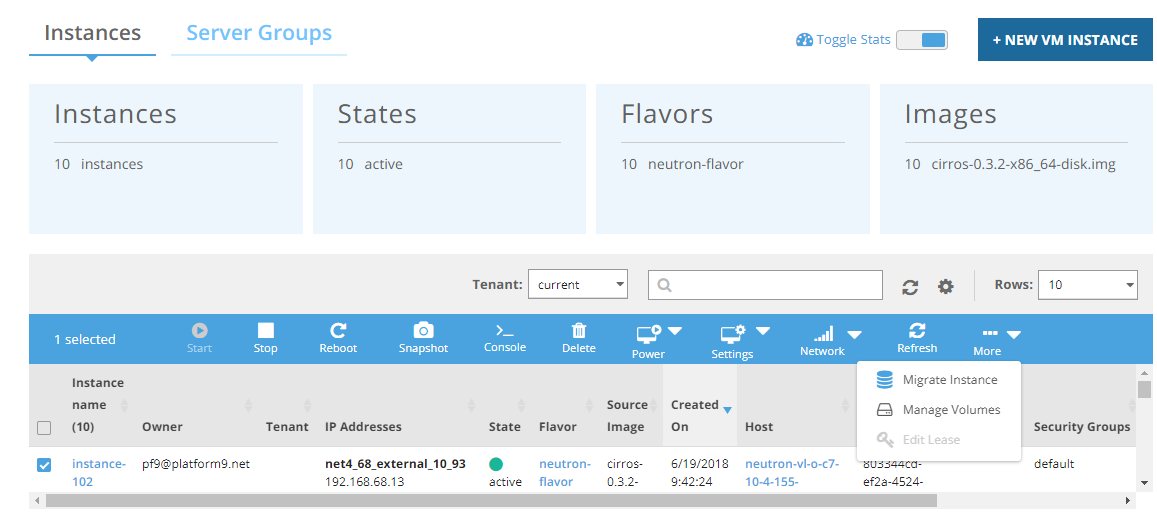Select Migrate Instance from the More menu

pyautogui.click(x=949, y=380)
